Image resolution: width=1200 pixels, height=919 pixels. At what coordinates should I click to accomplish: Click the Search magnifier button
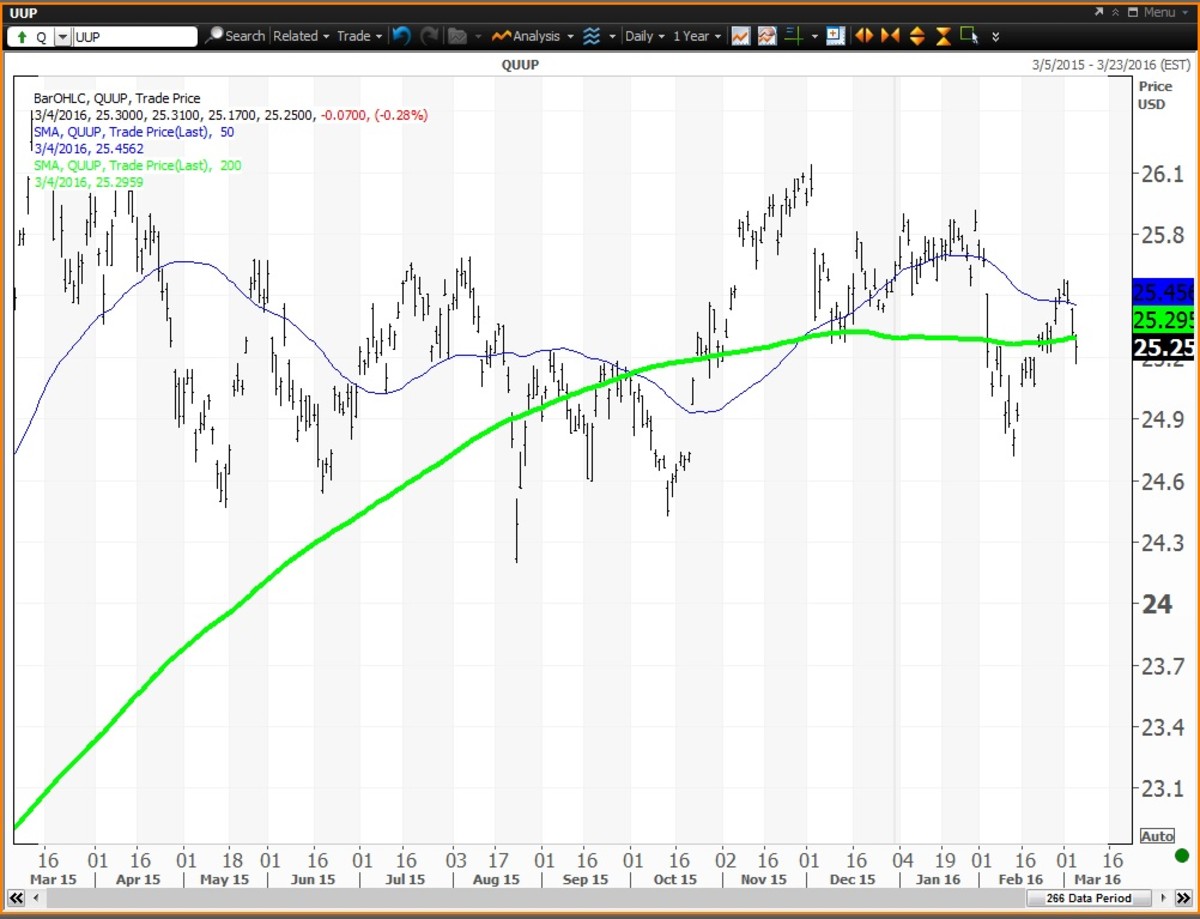tap(235, 36)
